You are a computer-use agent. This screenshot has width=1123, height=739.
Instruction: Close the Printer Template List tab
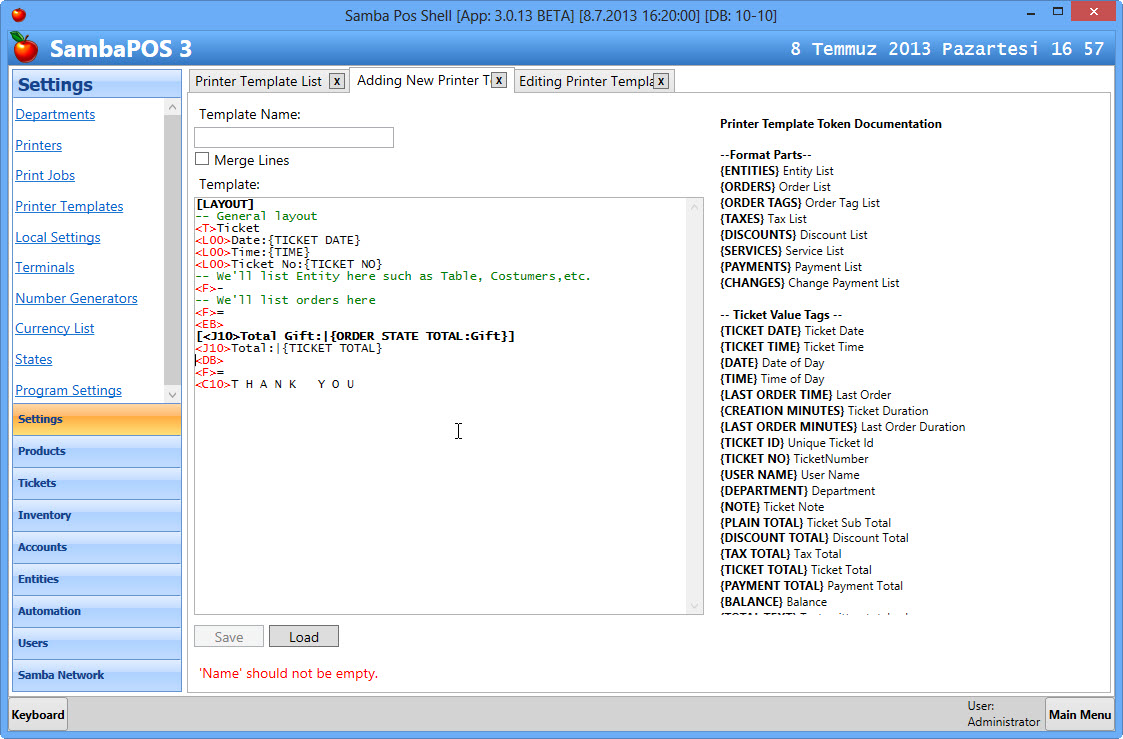(337, 81)
